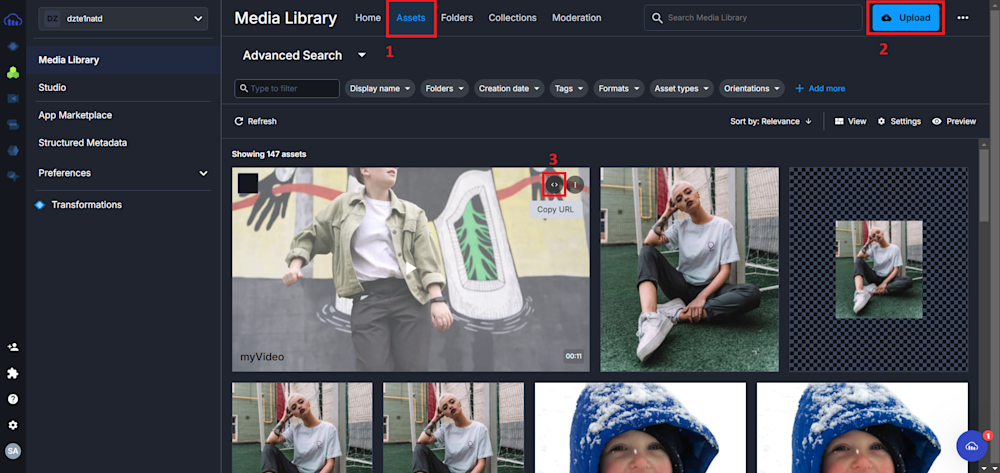The width and height of the screenshot is (1000, 473).
Task: Open the help question mark icon
Action: click(13, 399)
